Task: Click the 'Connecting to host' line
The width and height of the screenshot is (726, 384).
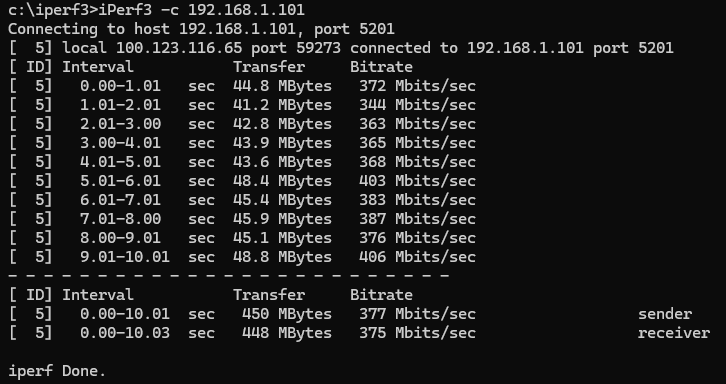Action: [201, 29]
